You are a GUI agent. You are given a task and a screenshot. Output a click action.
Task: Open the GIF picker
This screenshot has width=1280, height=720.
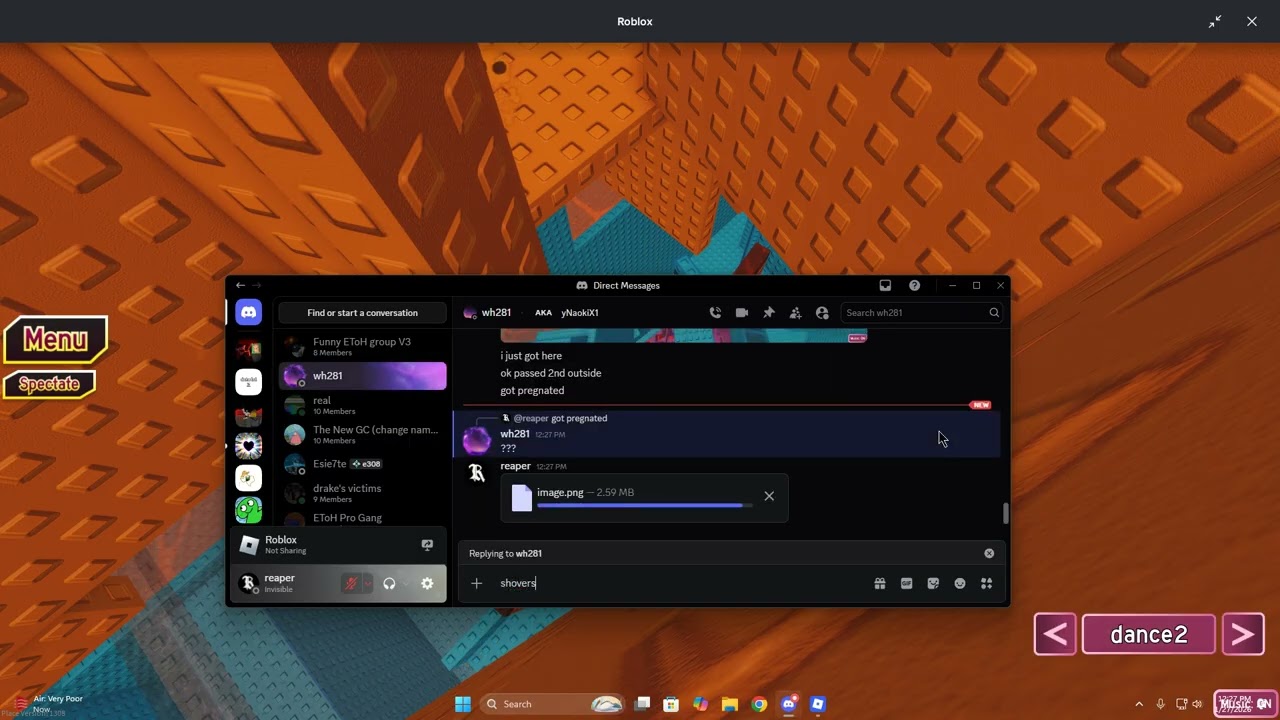click(907, 583)
